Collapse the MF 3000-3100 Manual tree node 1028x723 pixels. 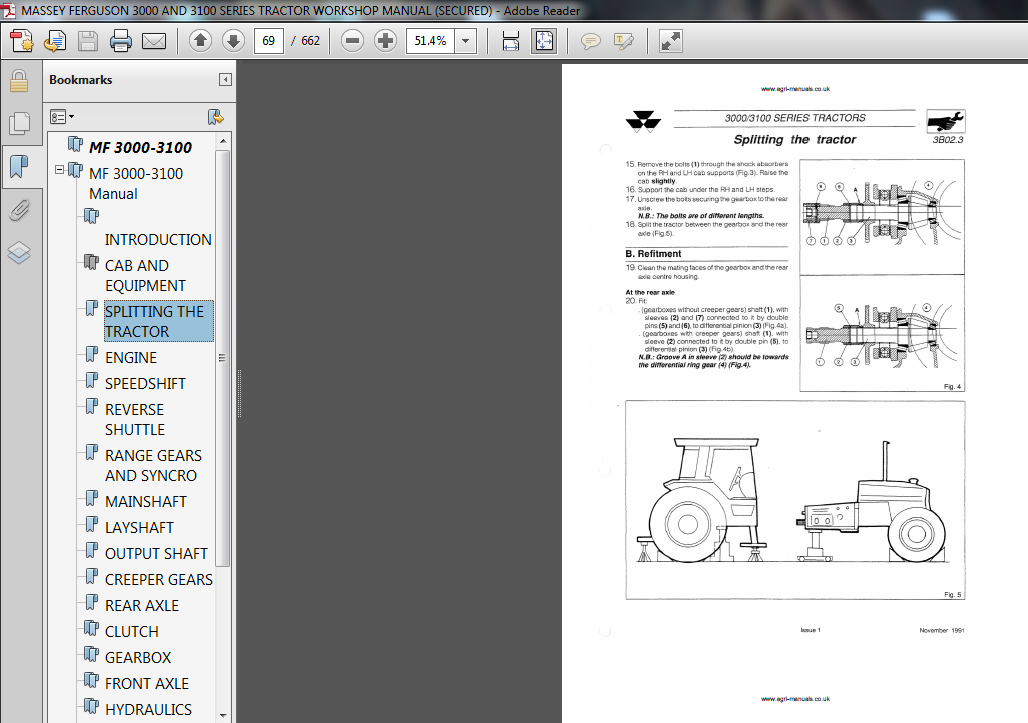pyautogui.click(x=60, y=170)
